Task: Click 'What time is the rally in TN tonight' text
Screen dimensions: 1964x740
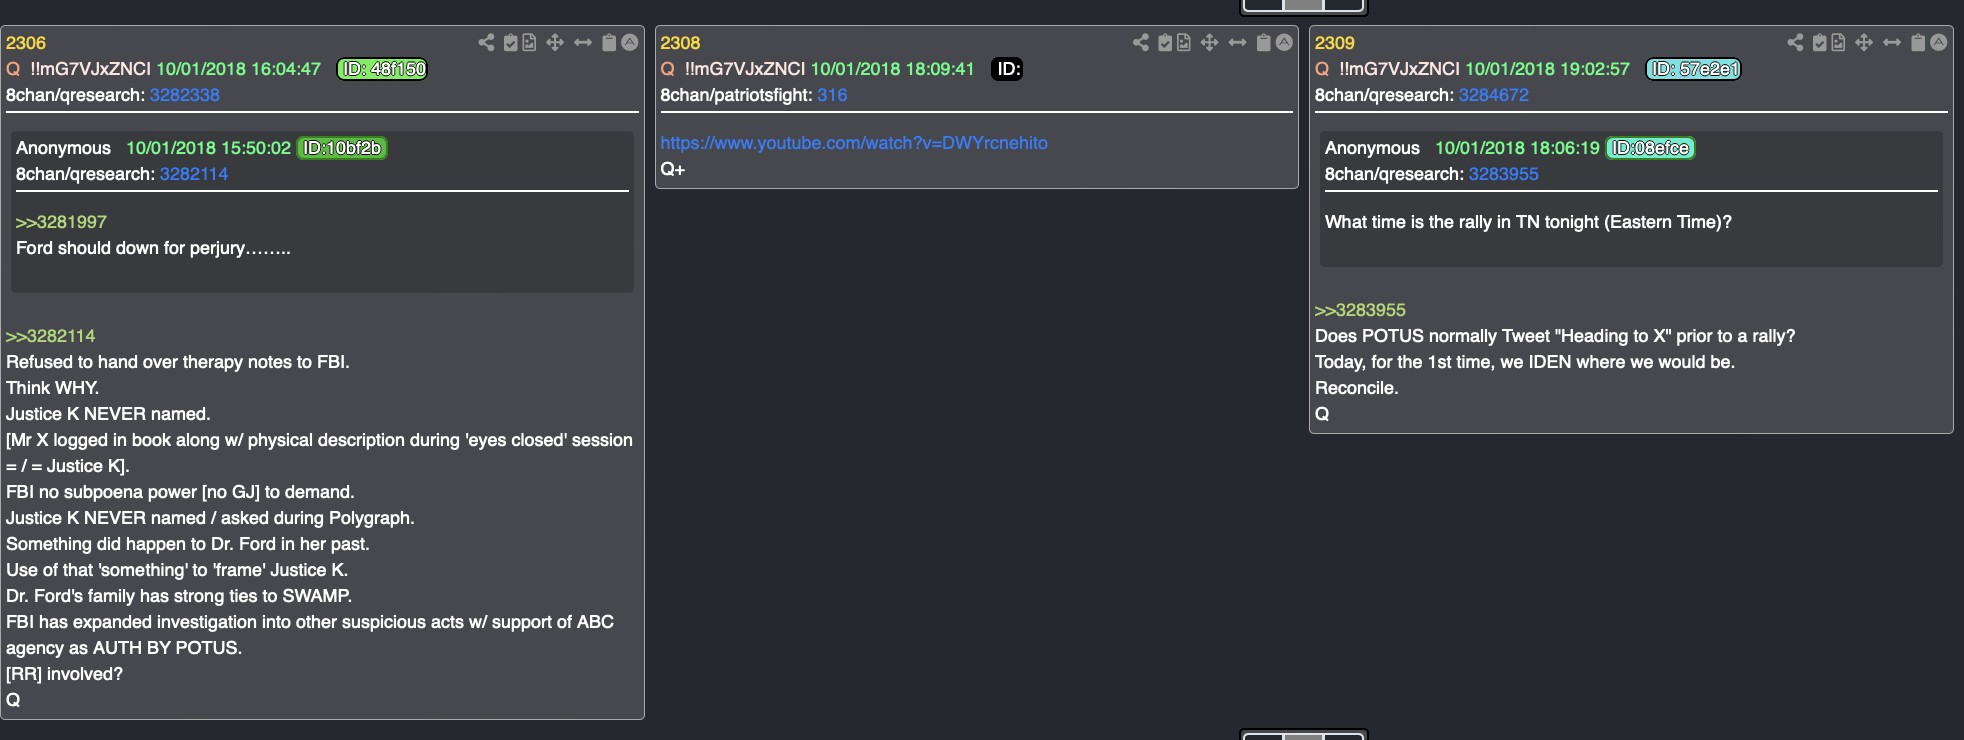Action: click(x=1529, y=222)
